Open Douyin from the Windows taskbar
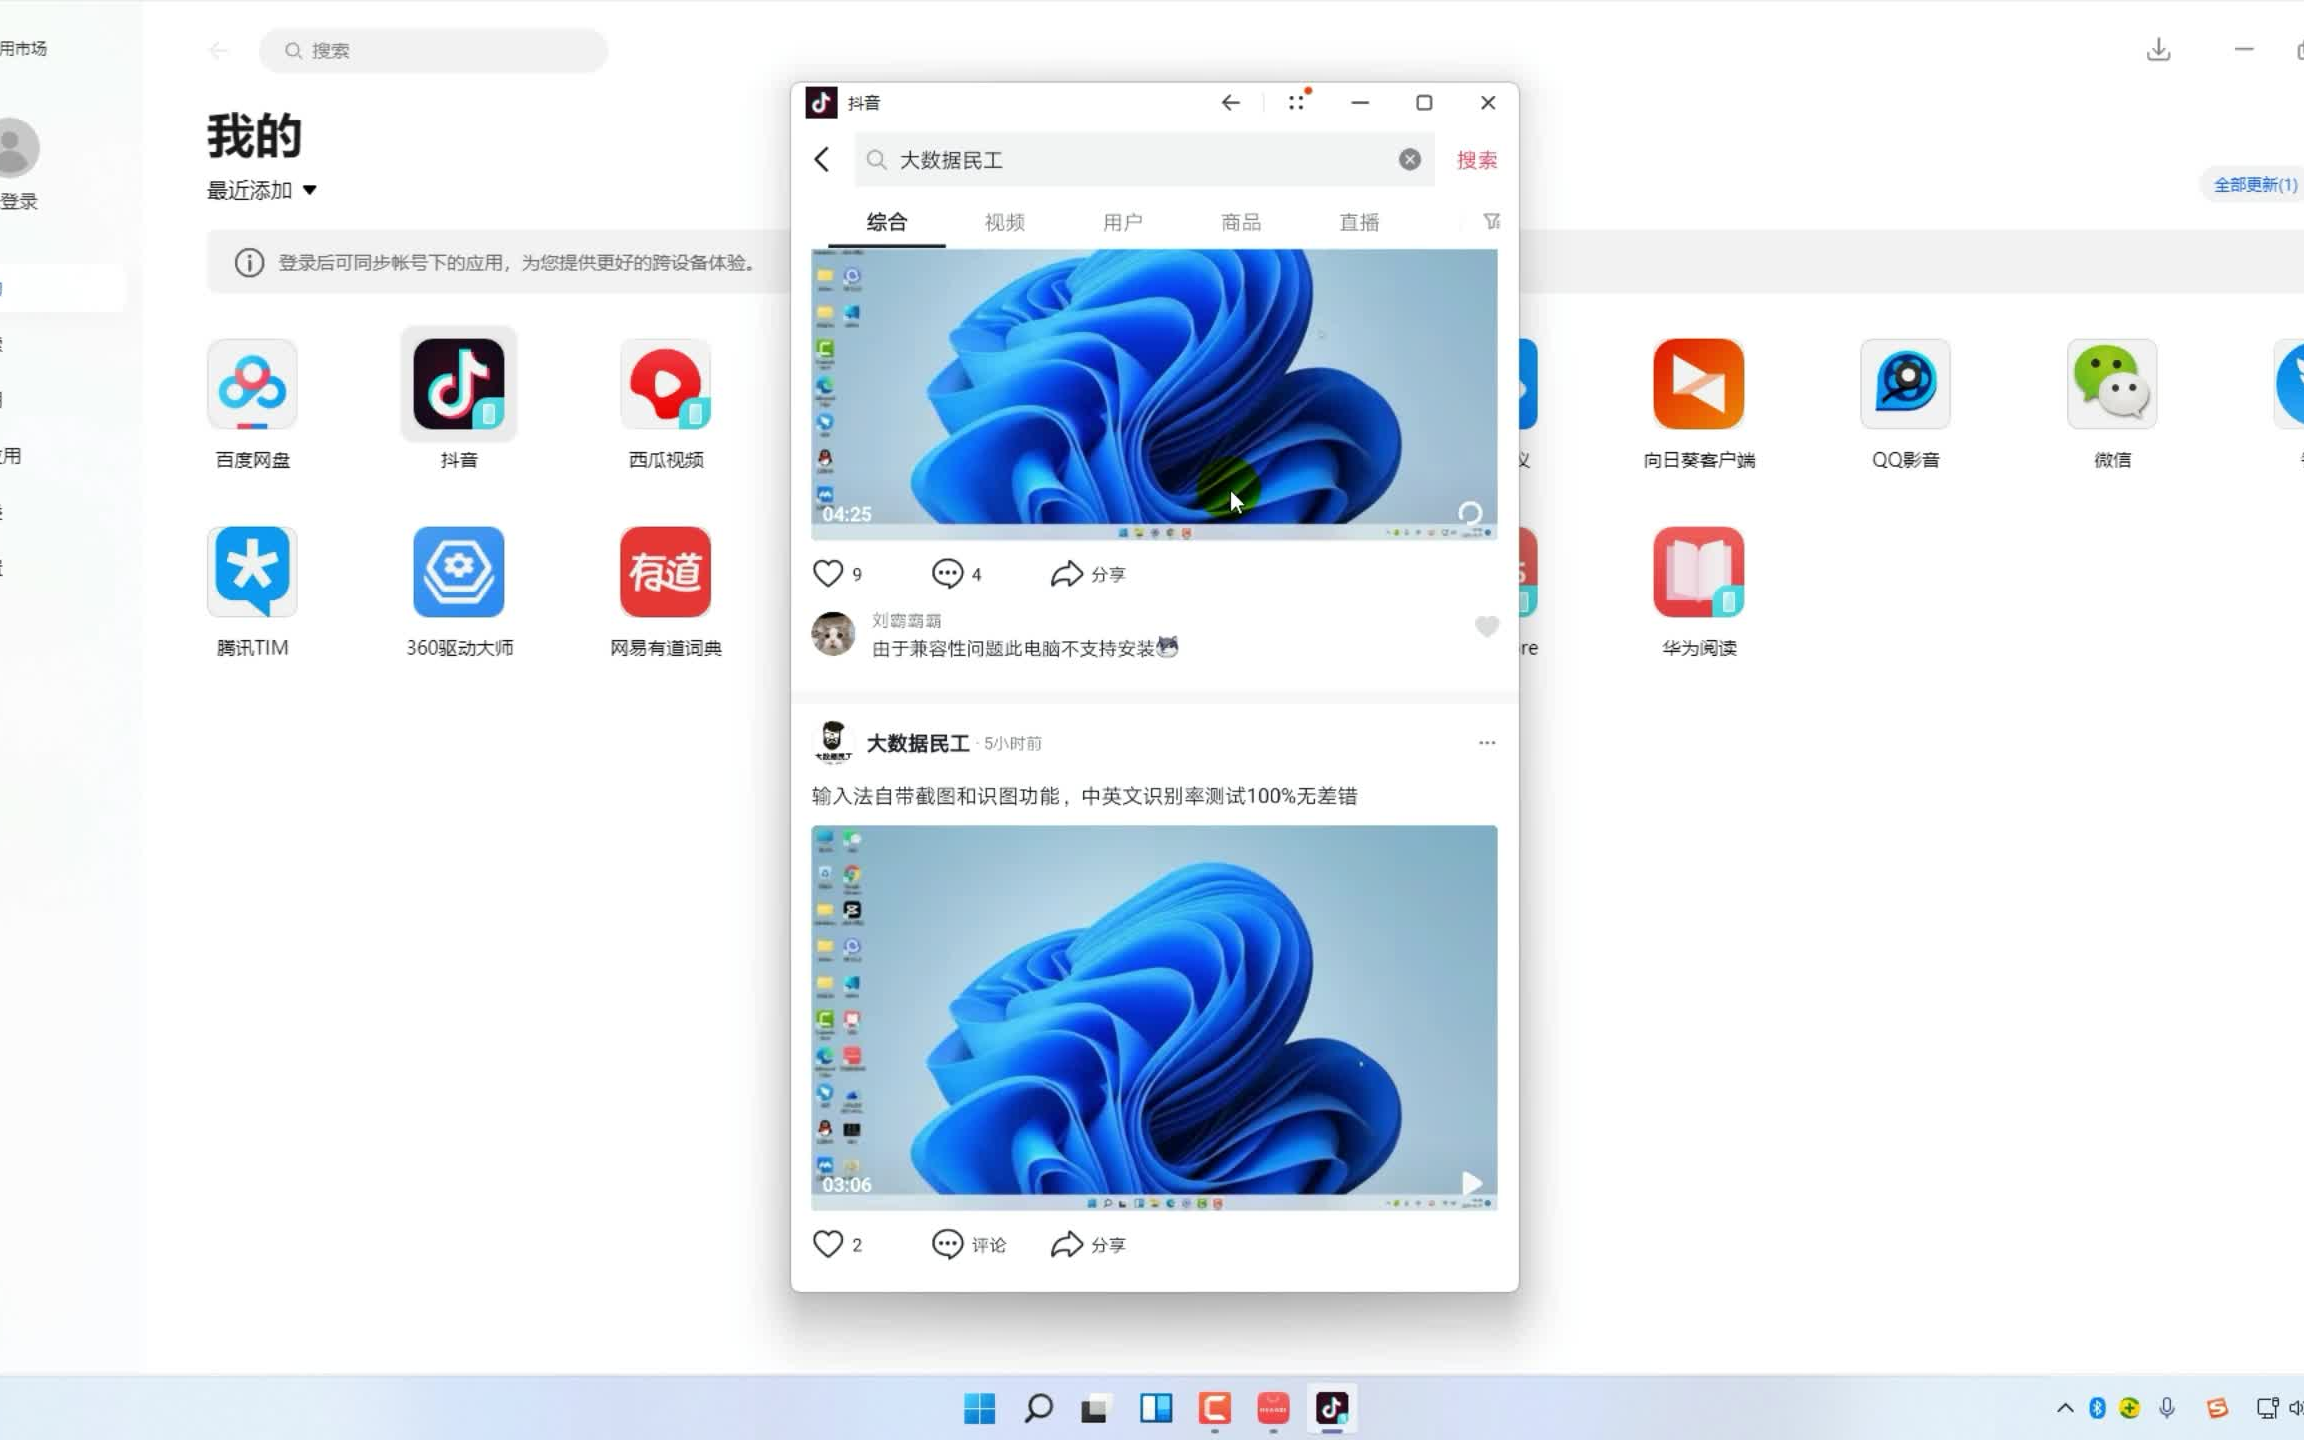The width and height of the screenshot is (2304, 1440). 1331,1409
